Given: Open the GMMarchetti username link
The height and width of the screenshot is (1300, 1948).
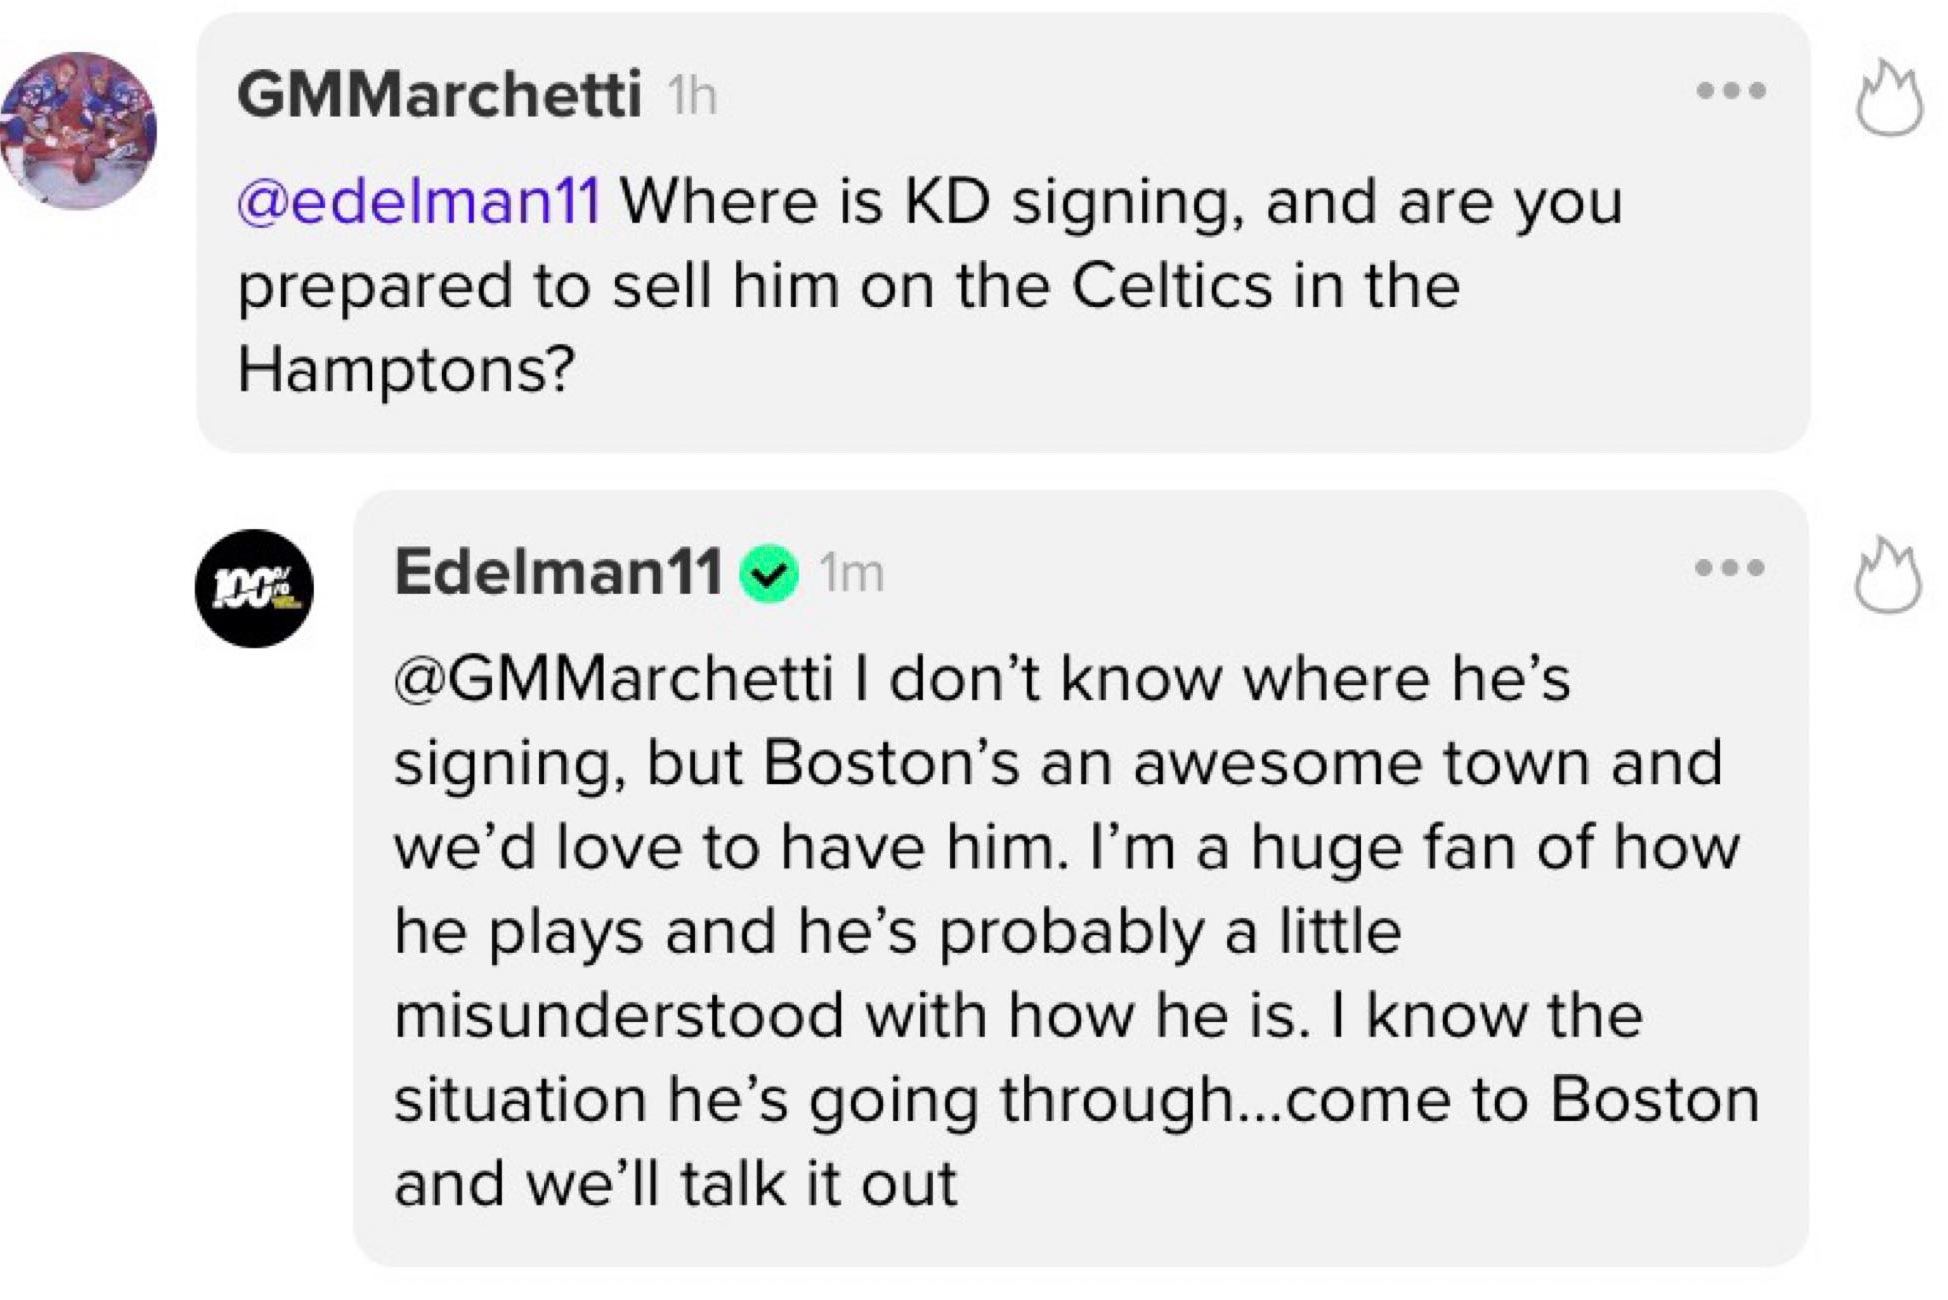Looking at the screenshot, I should click(439, 95).
